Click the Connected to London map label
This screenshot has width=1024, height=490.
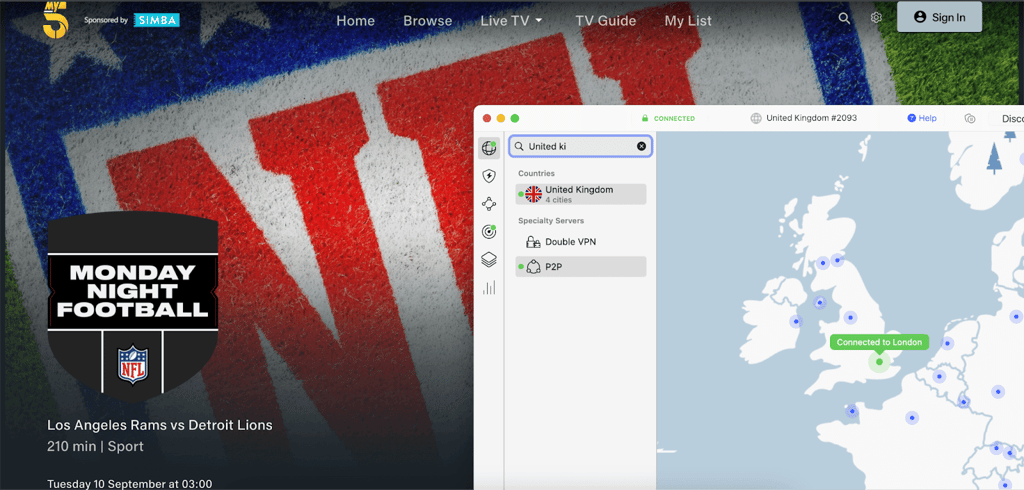(x=879, y=342)
